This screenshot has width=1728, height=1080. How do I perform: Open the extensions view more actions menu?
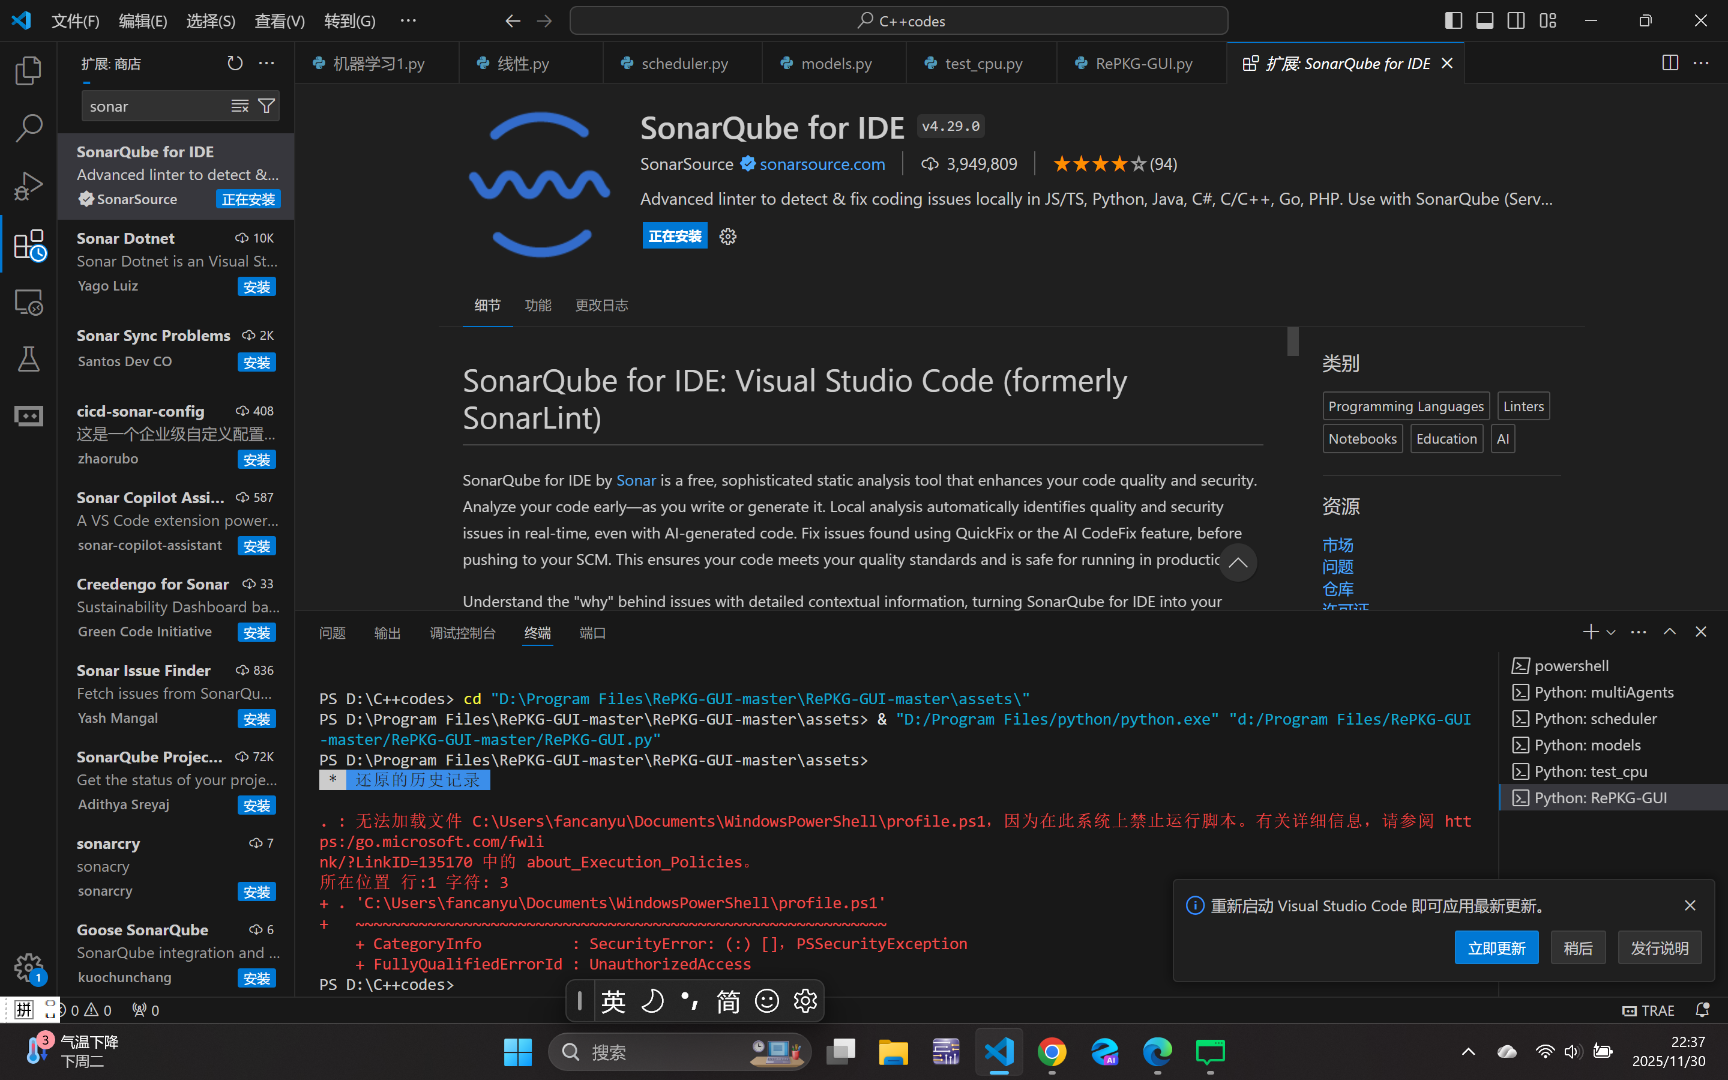267,63
